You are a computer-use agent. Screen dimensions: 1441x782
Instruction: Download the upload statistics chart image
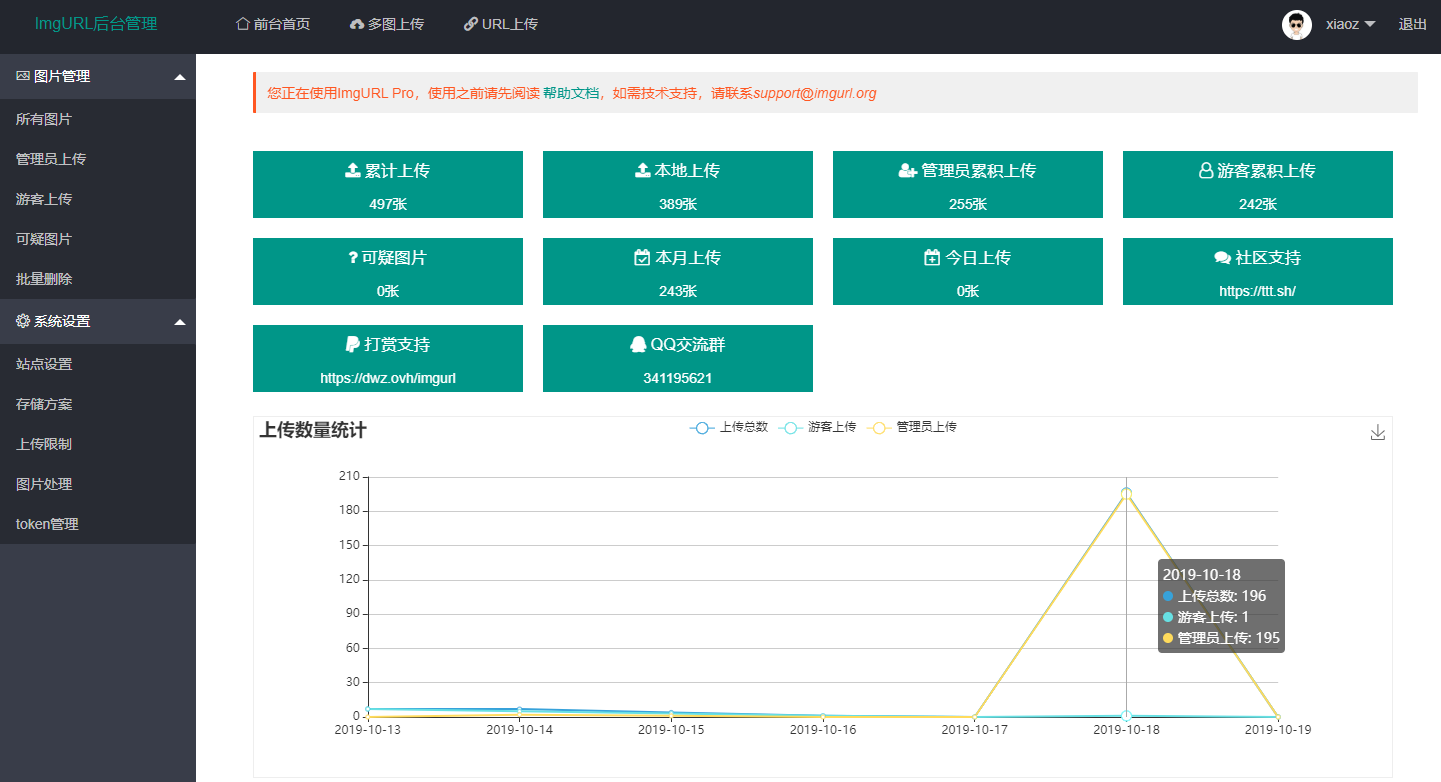pos(1377,432)
